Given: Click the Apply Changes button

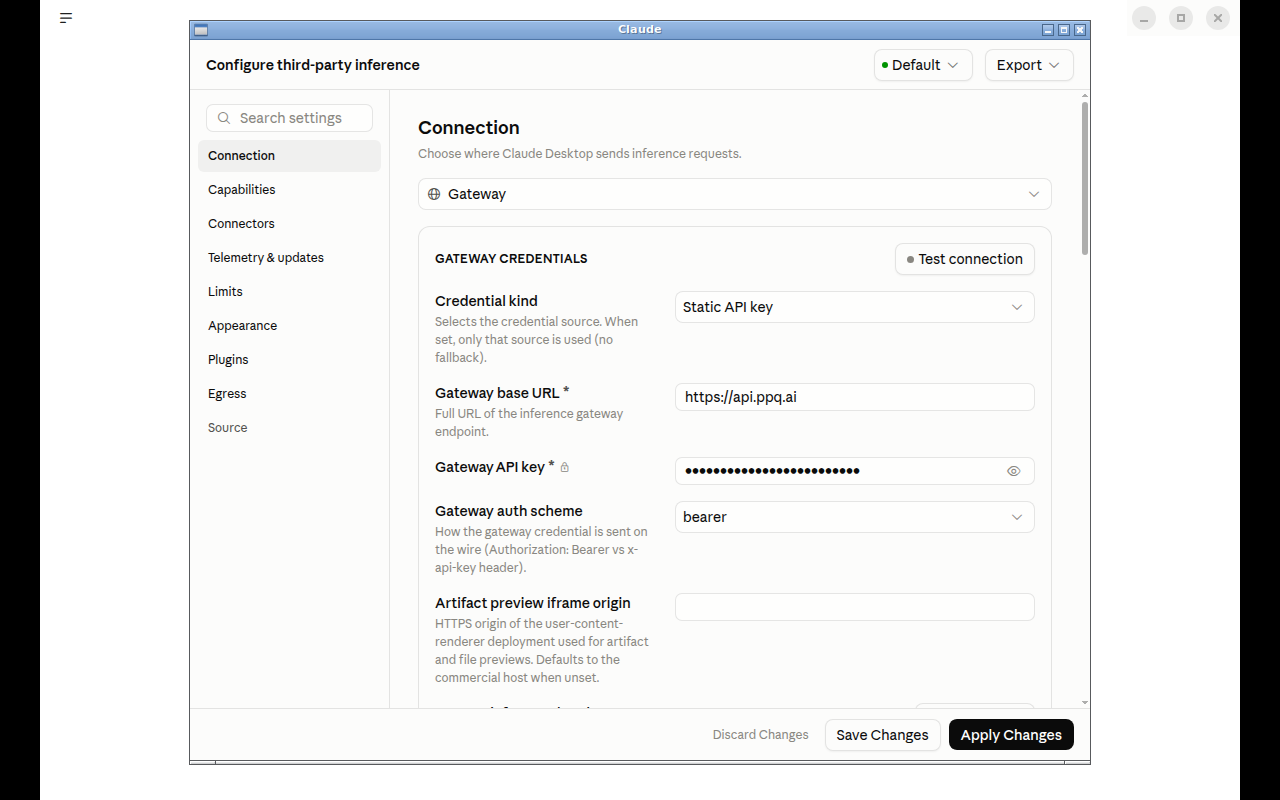Looking at the screenshot, I should pyautogui.click(x=1011, y=735).
